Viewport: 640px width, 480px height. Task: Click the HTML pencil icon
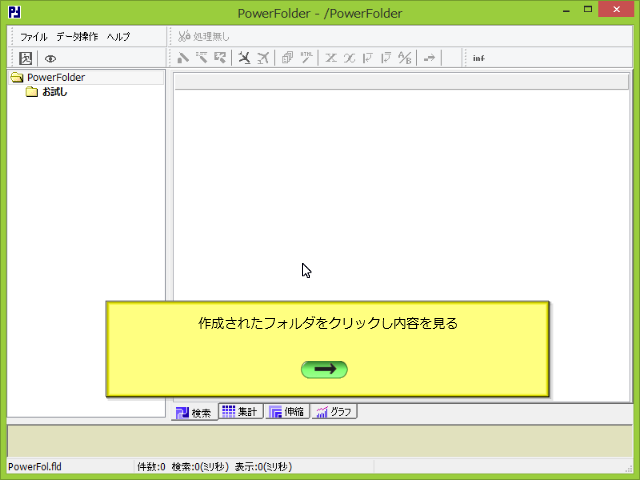(x=306, y=58)
